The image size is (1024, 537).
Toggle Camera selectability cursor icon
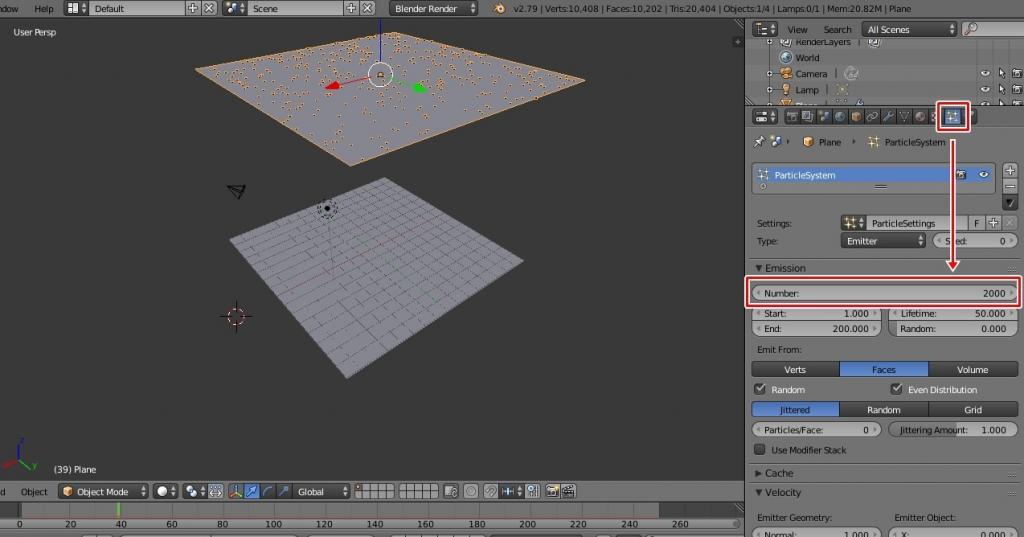1001,73
